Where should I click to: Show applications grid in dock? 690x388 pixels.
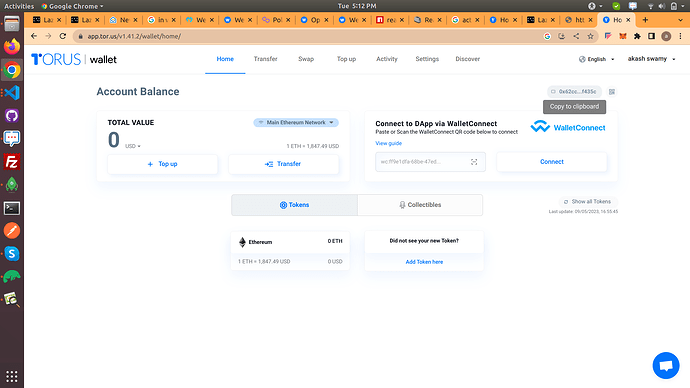[12, 376]
